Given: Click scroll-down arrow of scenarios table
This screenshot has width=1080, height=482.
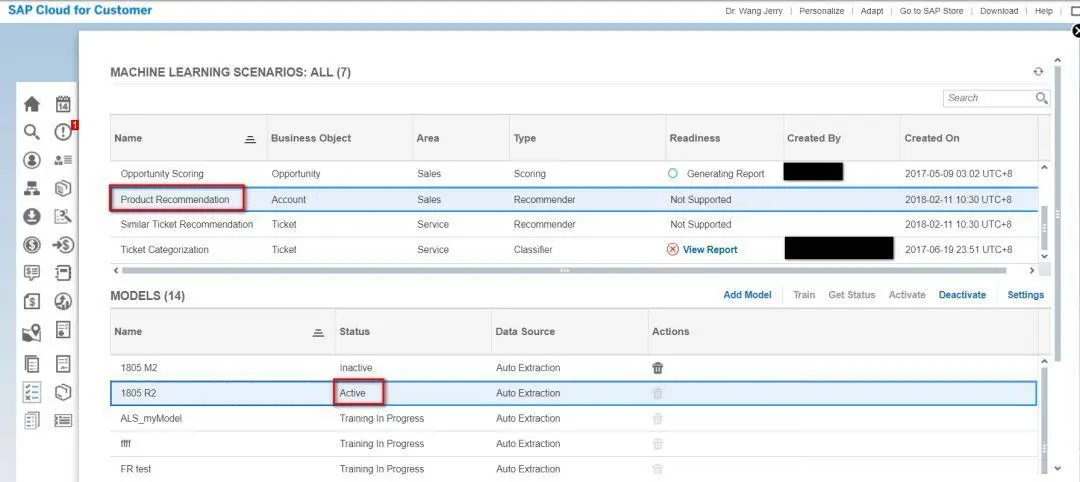Looking at the screenshot, I should click(1044, 256).
